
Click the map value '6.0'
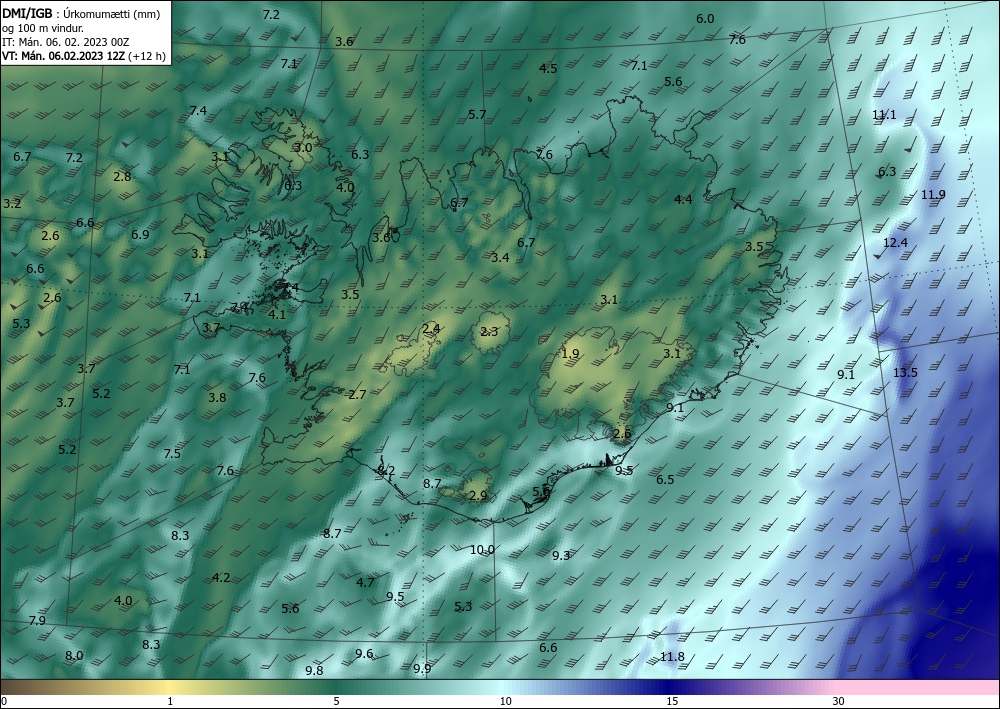[x=705, y=18]
